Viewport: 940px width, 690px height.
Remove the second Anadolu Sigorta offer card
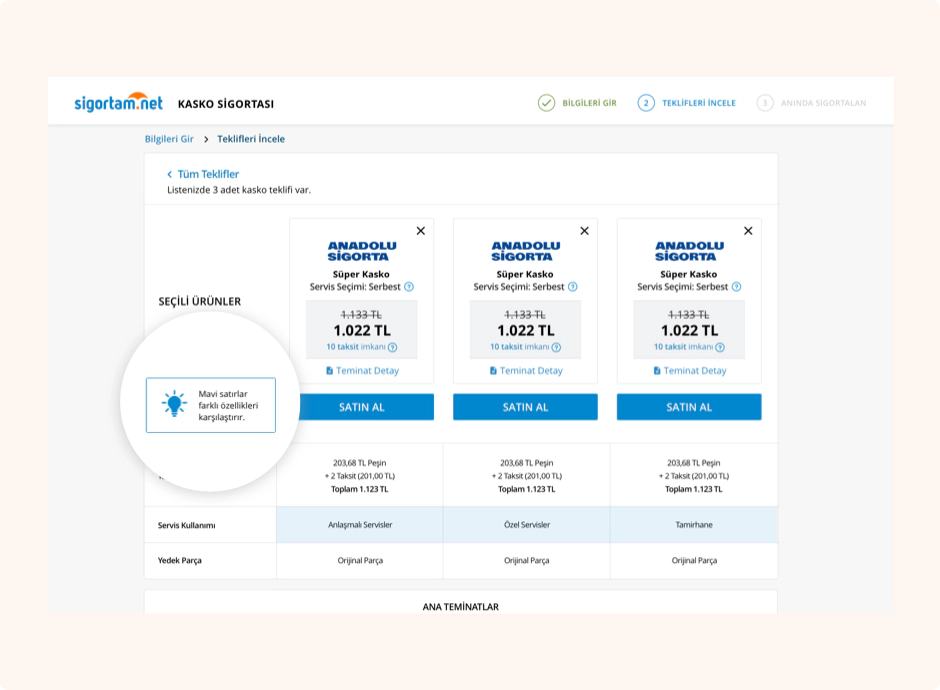(585, 231)
